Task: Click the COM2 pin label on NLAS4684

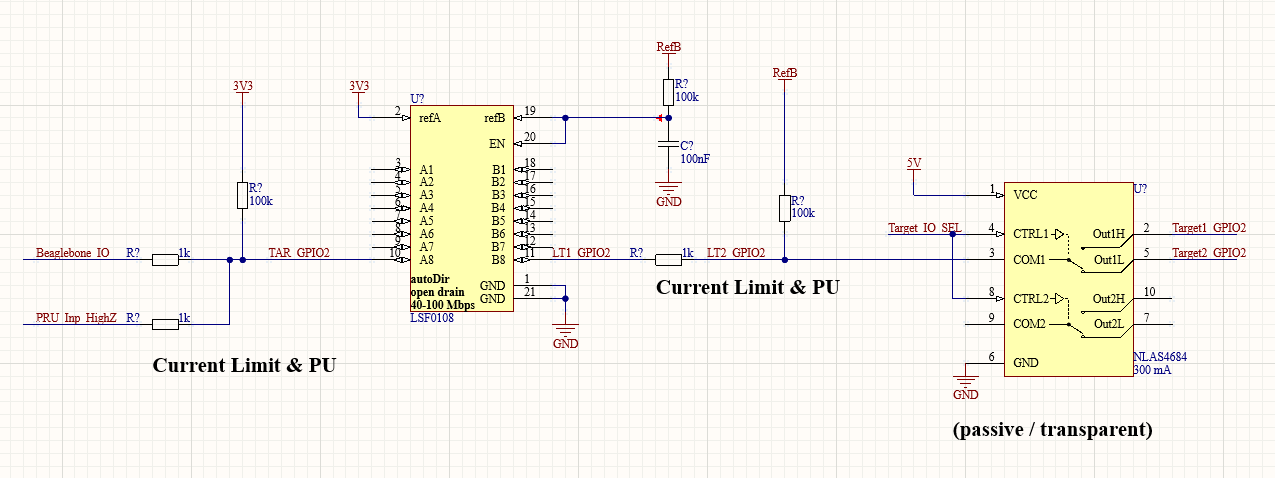Action: (1029, 324)
